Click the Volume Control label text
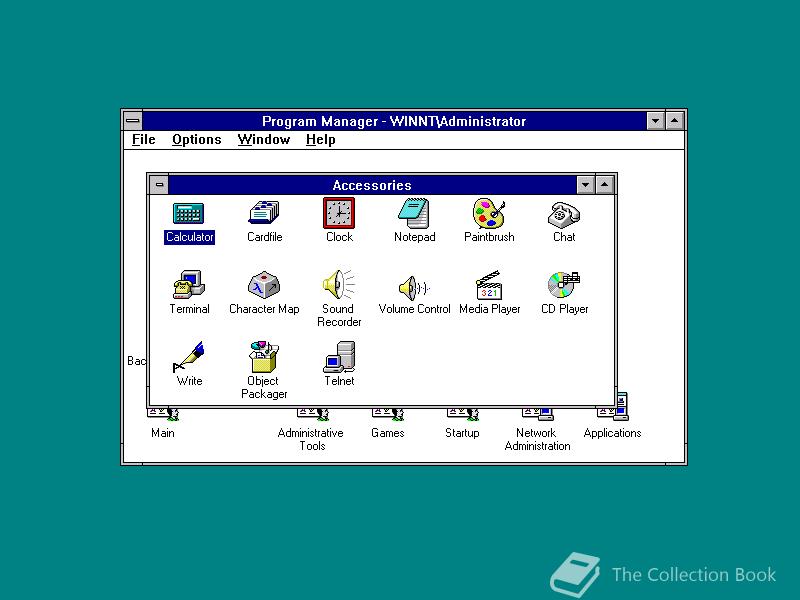800x600 pixels. tap(414, 309)
